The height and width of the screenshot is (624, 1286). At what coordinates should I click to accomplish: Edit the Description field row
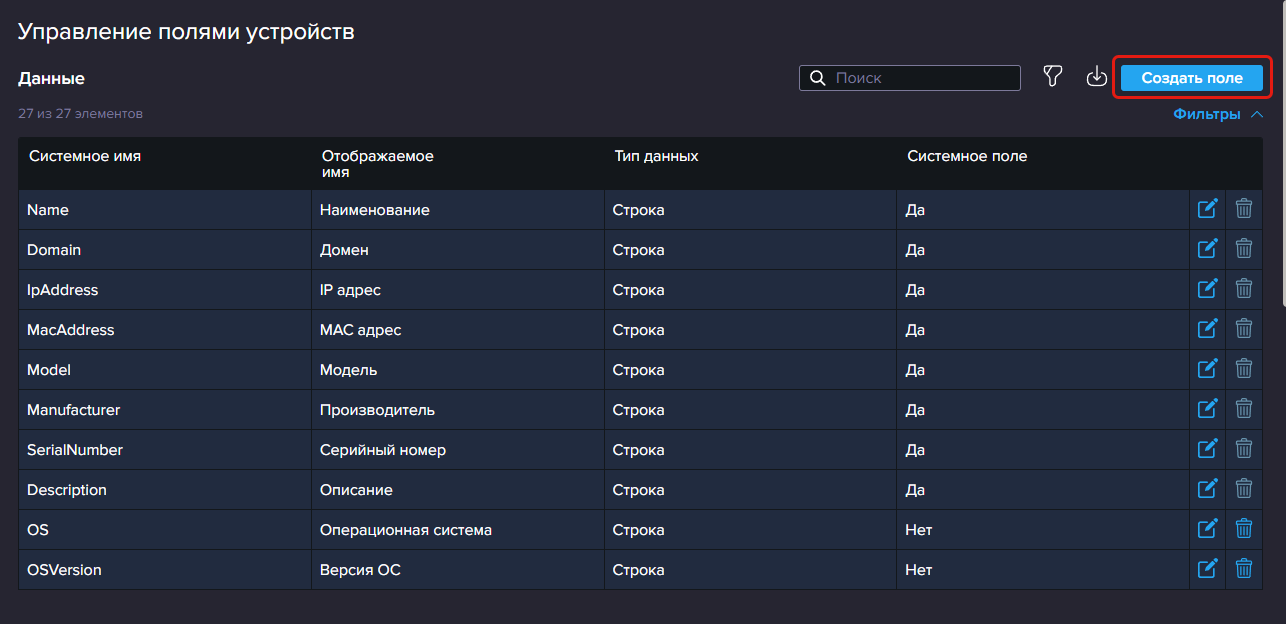click(x=1207, y=489)
